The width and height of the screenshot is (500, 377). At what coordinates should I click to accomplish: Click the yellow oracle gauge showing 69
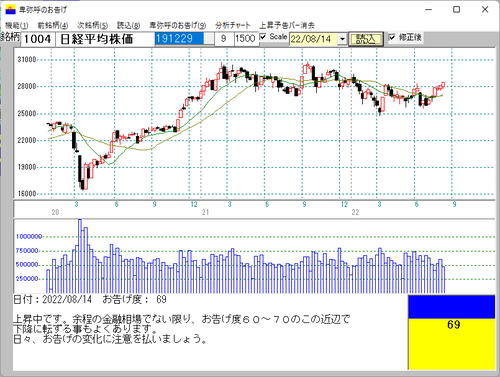coord(452,344)
